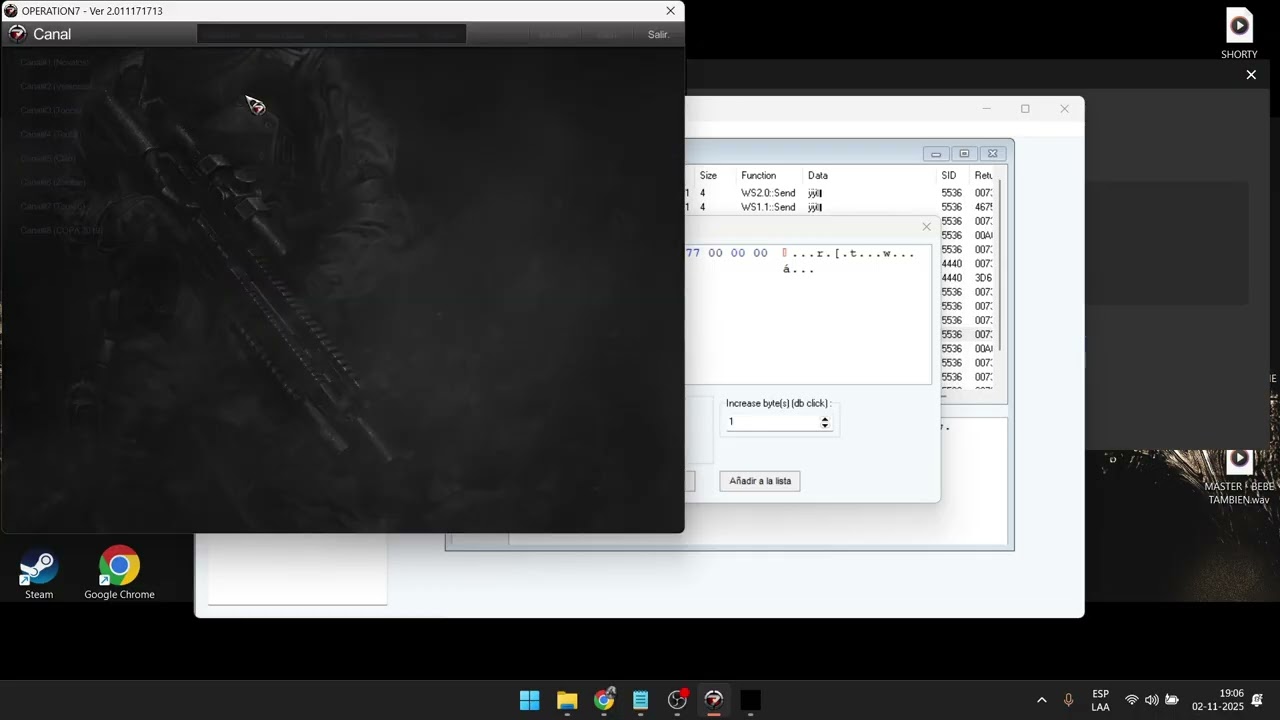Click the Function column header
This screenshot has width=1280, height=720.
tap(759, 175)
